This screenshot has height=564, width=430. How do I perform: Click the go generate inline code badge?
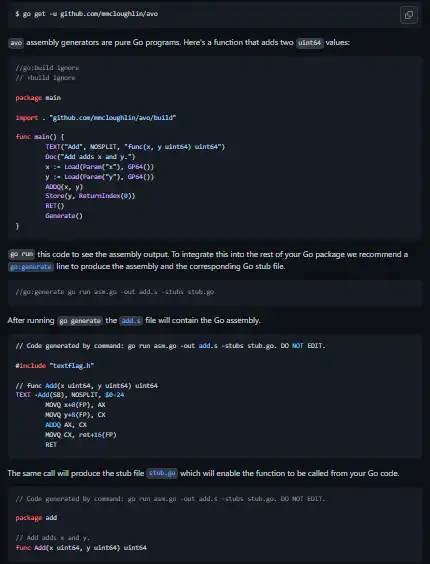[80, 321]
